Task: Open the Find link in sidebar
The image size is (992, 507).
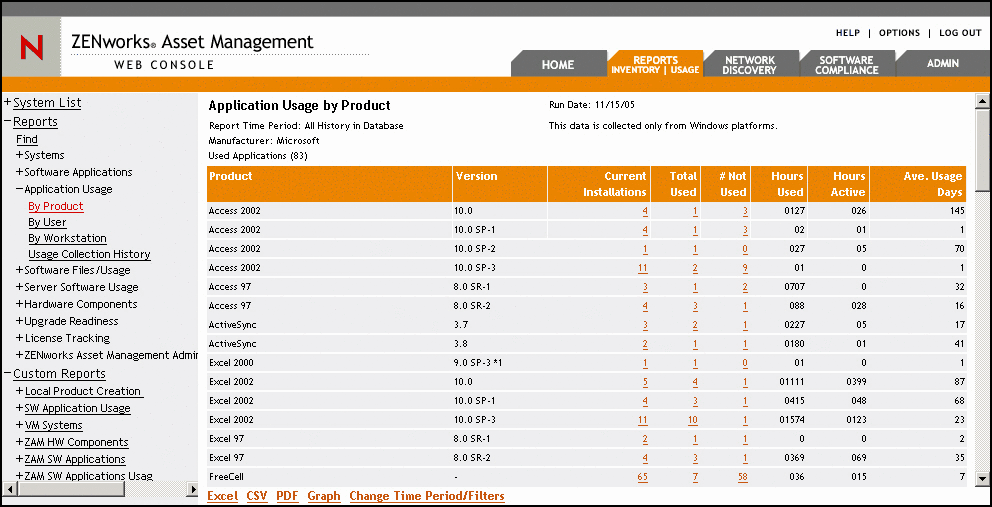Action: coord(27,139)
